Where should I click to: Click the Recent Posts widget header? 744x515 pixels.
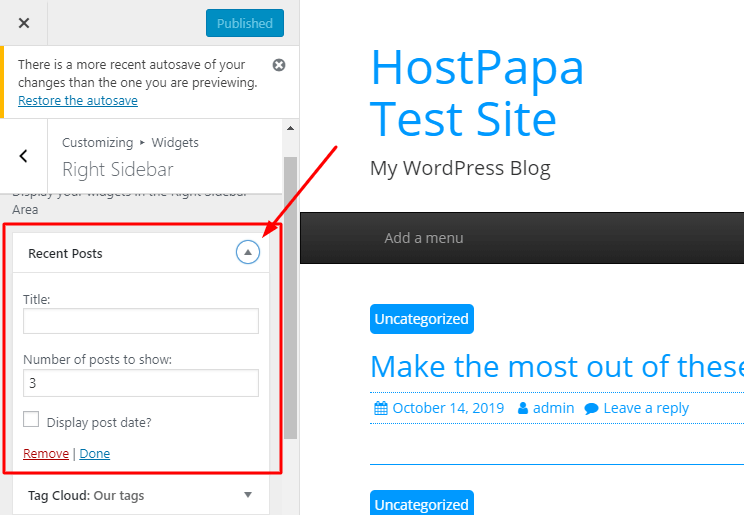coord(141,253)
